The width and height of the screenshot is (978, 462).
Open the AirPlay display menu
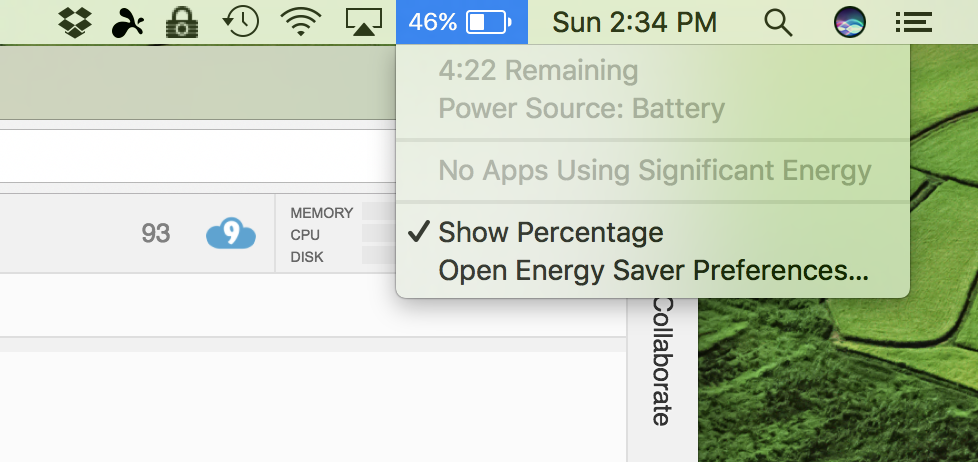(x=364, y=22)
